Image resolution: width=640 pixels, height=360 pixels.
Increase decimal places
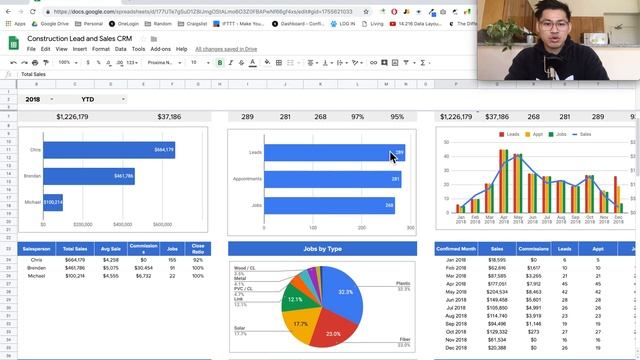point(120,63)
